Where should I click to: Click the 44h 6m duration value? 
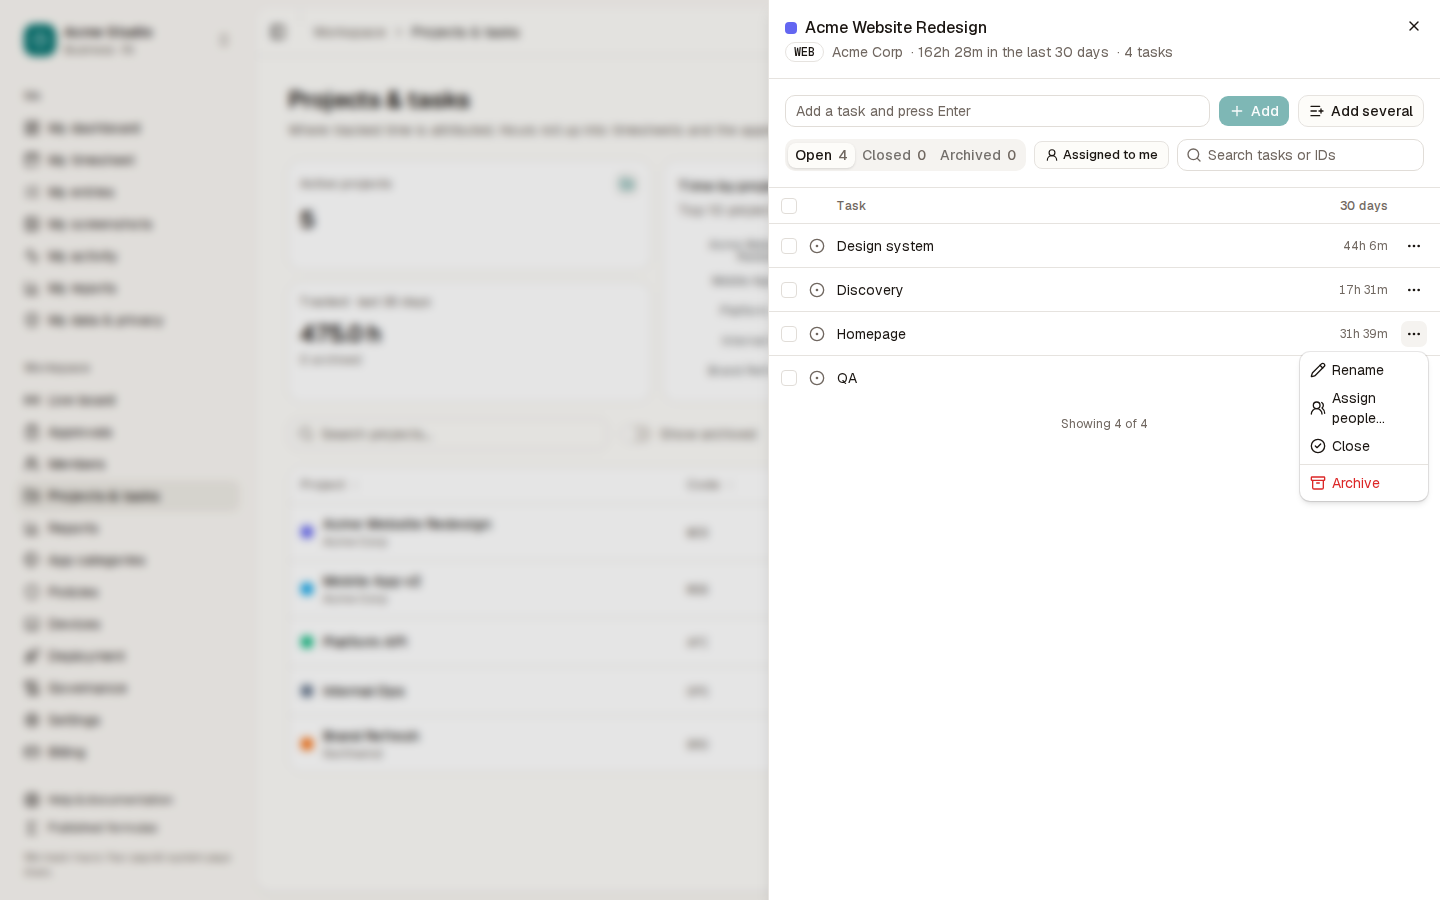[1365, 246]
